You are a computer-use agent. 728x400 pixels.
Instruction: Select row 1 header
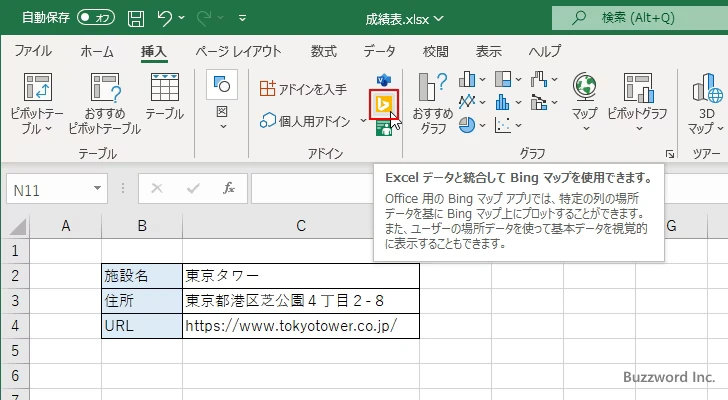pos(15,251)
